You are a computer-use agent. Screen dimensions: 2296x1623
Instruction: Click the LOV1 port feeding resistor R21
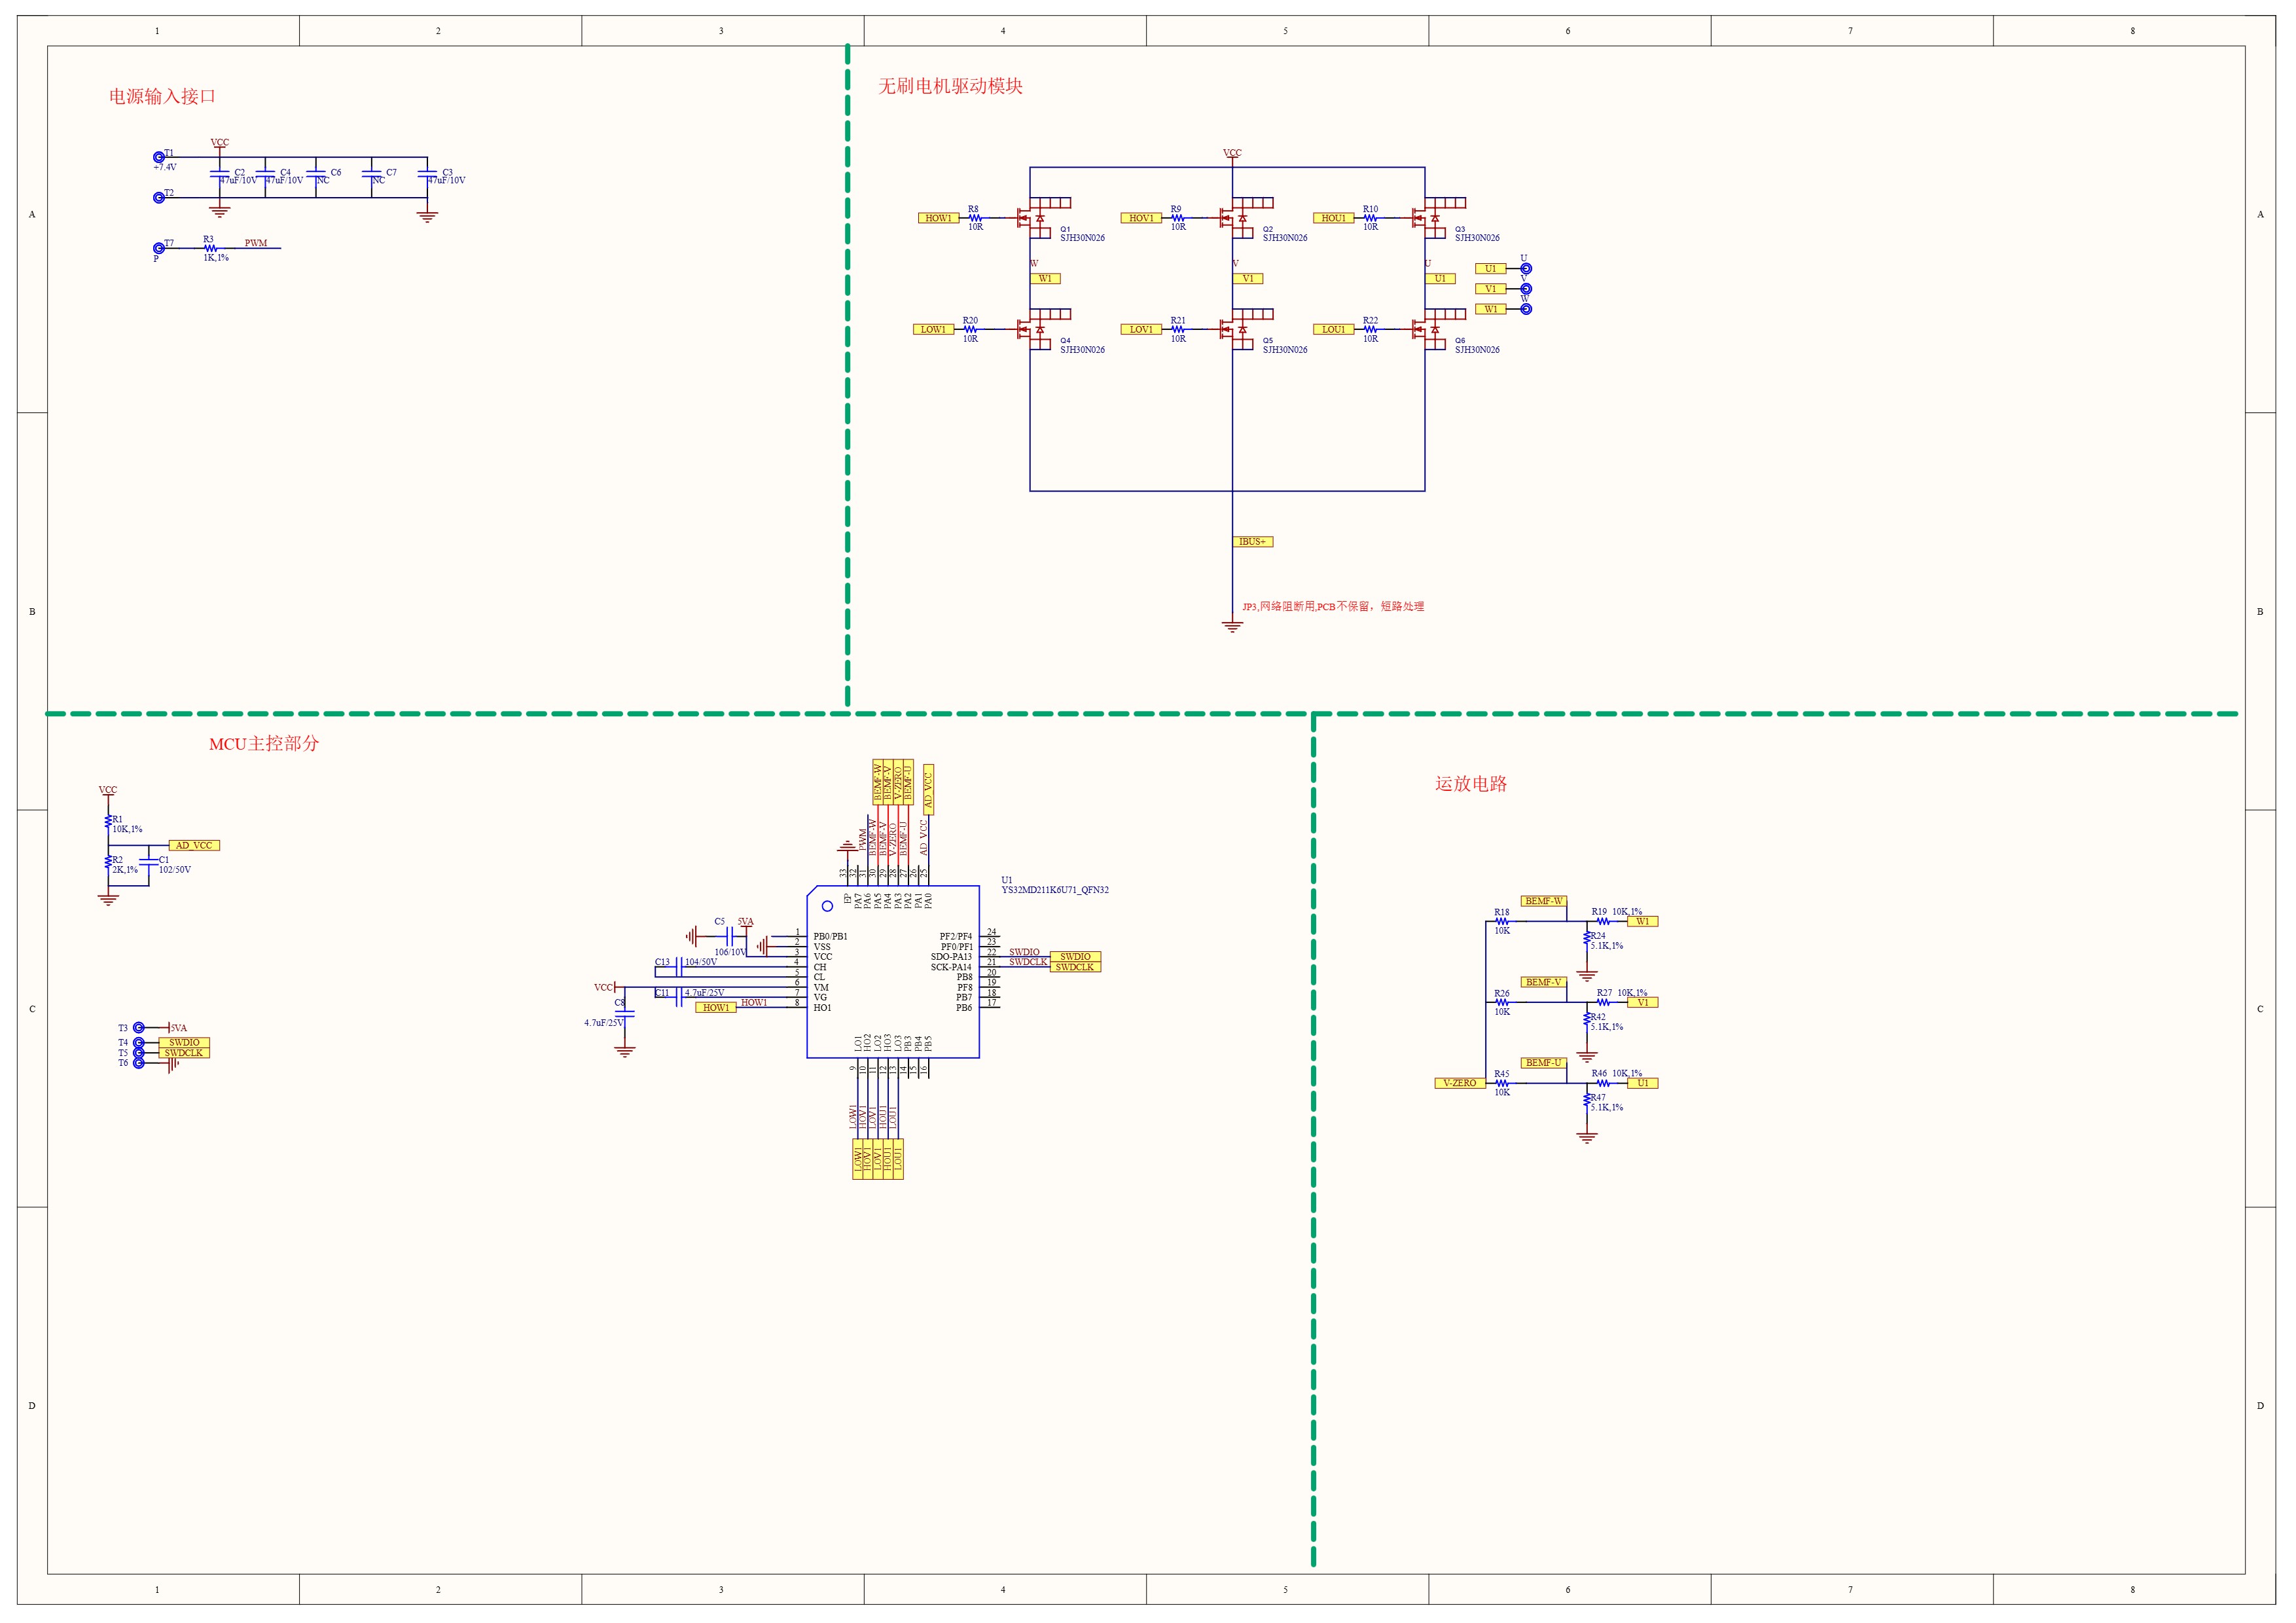1141,329
